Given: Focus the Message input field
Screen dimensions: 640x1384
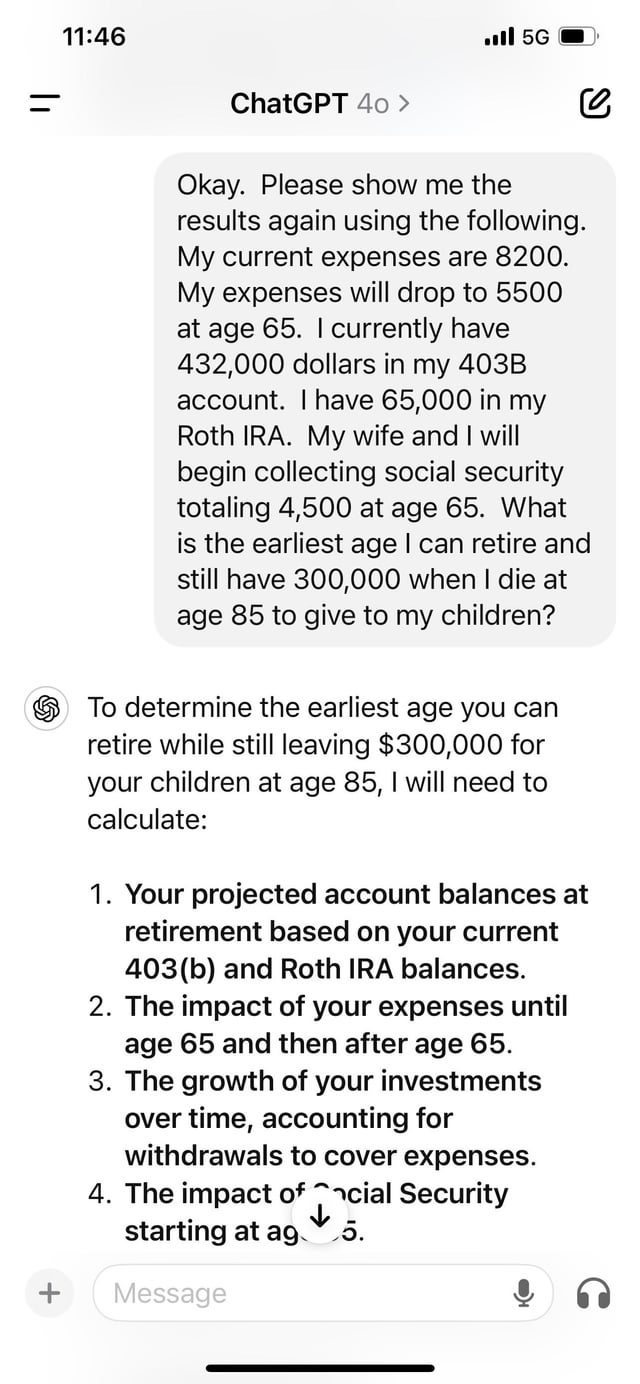Looking at the screenshot, I should click(x=300, y=1293).
